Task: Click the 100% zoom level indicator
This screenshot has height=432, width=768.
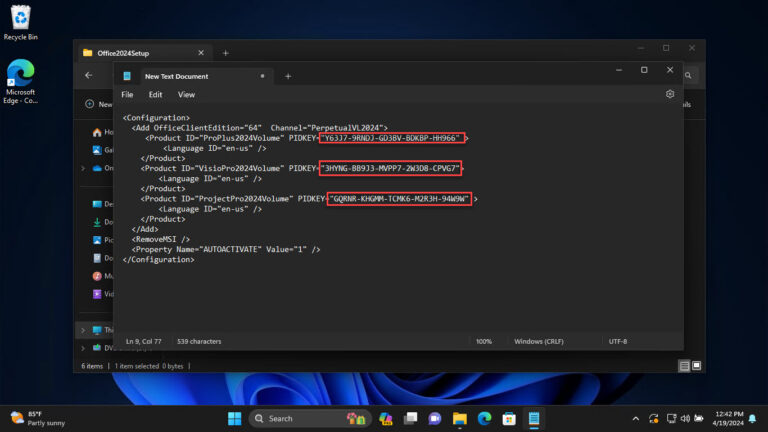Action: [483, 341]
